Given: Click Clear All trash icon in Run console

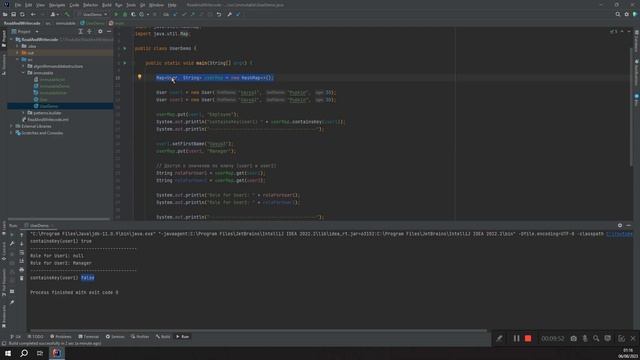Looking at the screenshot, I should (22, 278).
